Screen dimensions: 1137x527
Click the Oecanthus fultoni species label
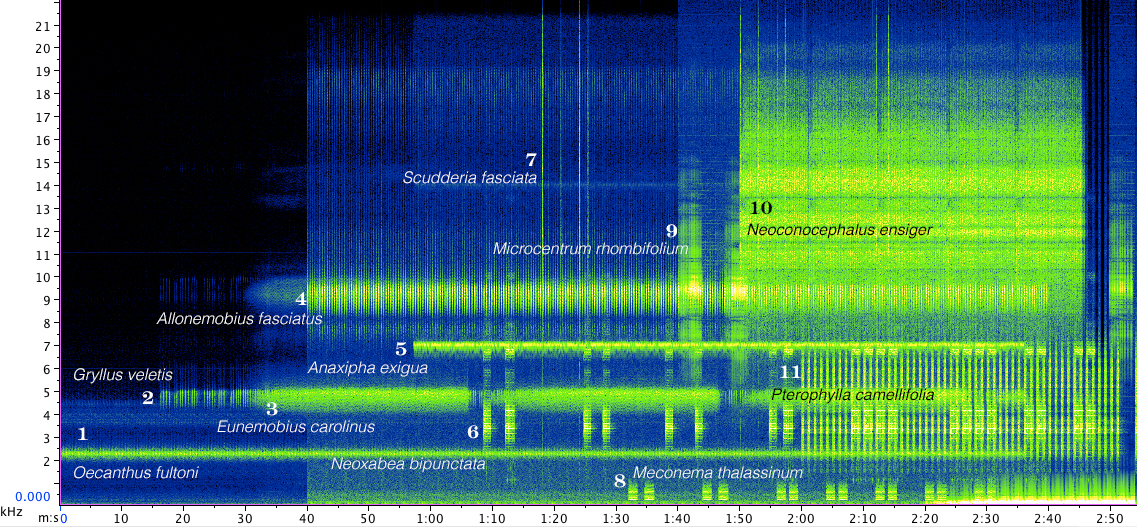click(136, 472)
